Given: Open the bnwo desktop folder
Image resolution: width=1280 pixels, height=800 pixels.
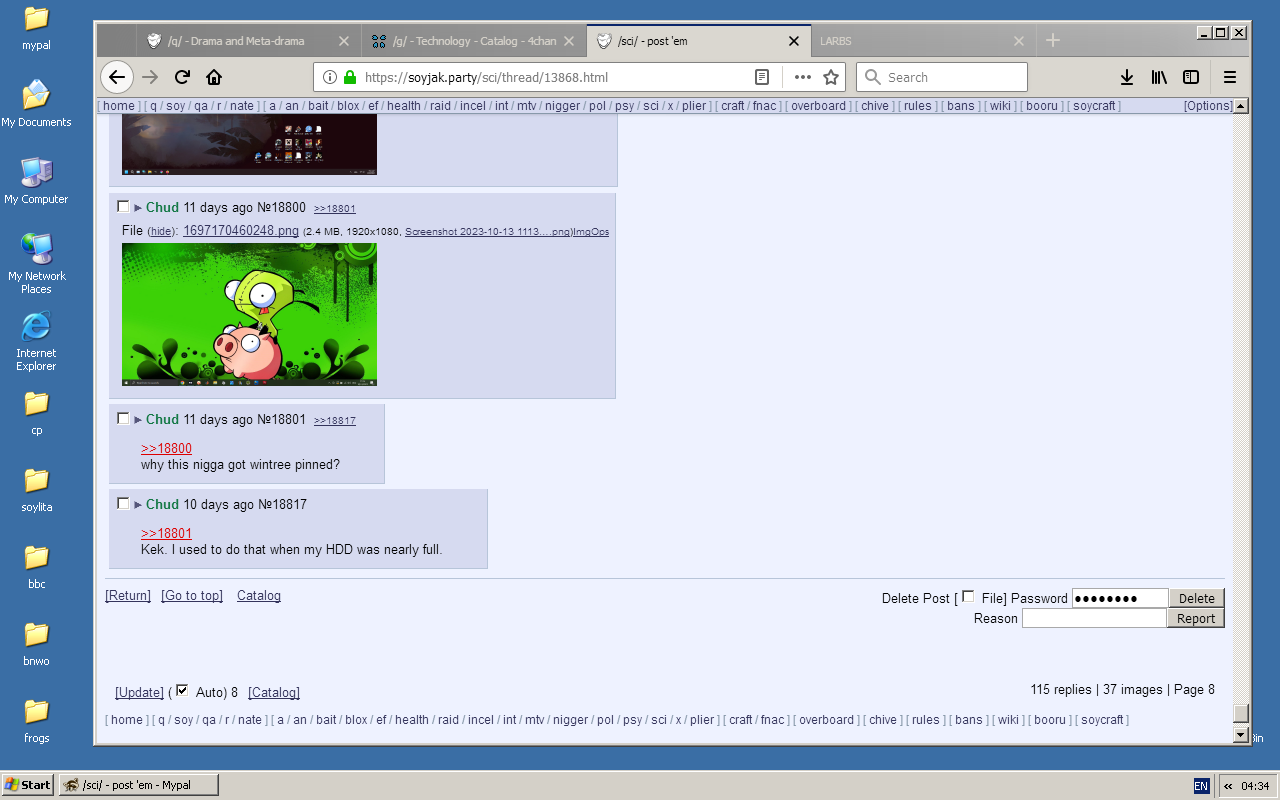Looking at the screenshot, I should pyautogui.click(x=36, y=643).
